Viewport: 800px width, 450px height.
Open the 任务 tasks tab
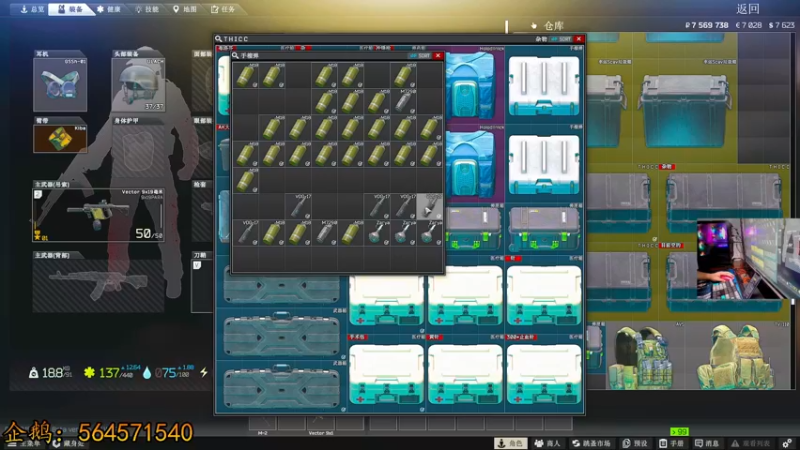[x=223, y=9]
